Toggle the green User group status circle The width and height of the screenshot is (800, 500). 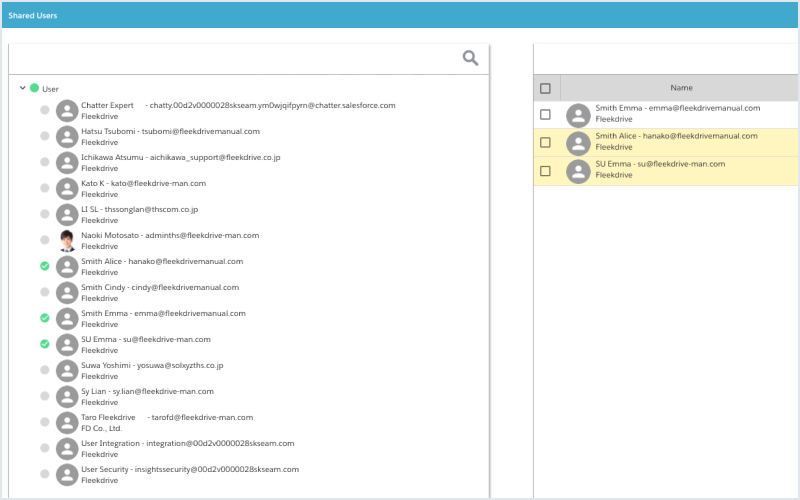(34, 88)
